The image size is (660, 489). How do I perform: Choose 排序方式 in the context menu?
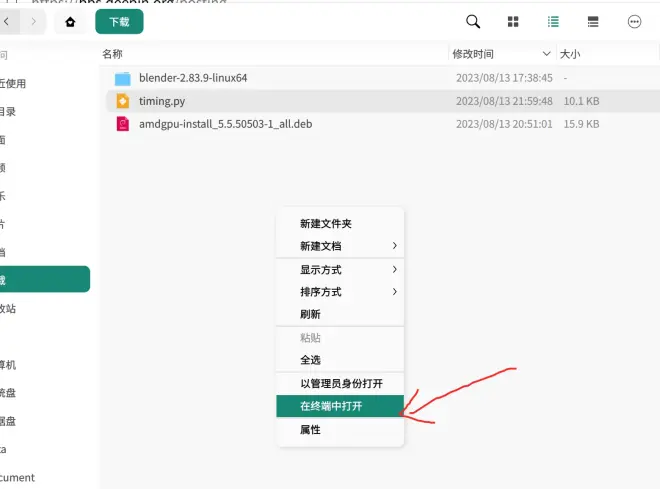tap(340, 292)
